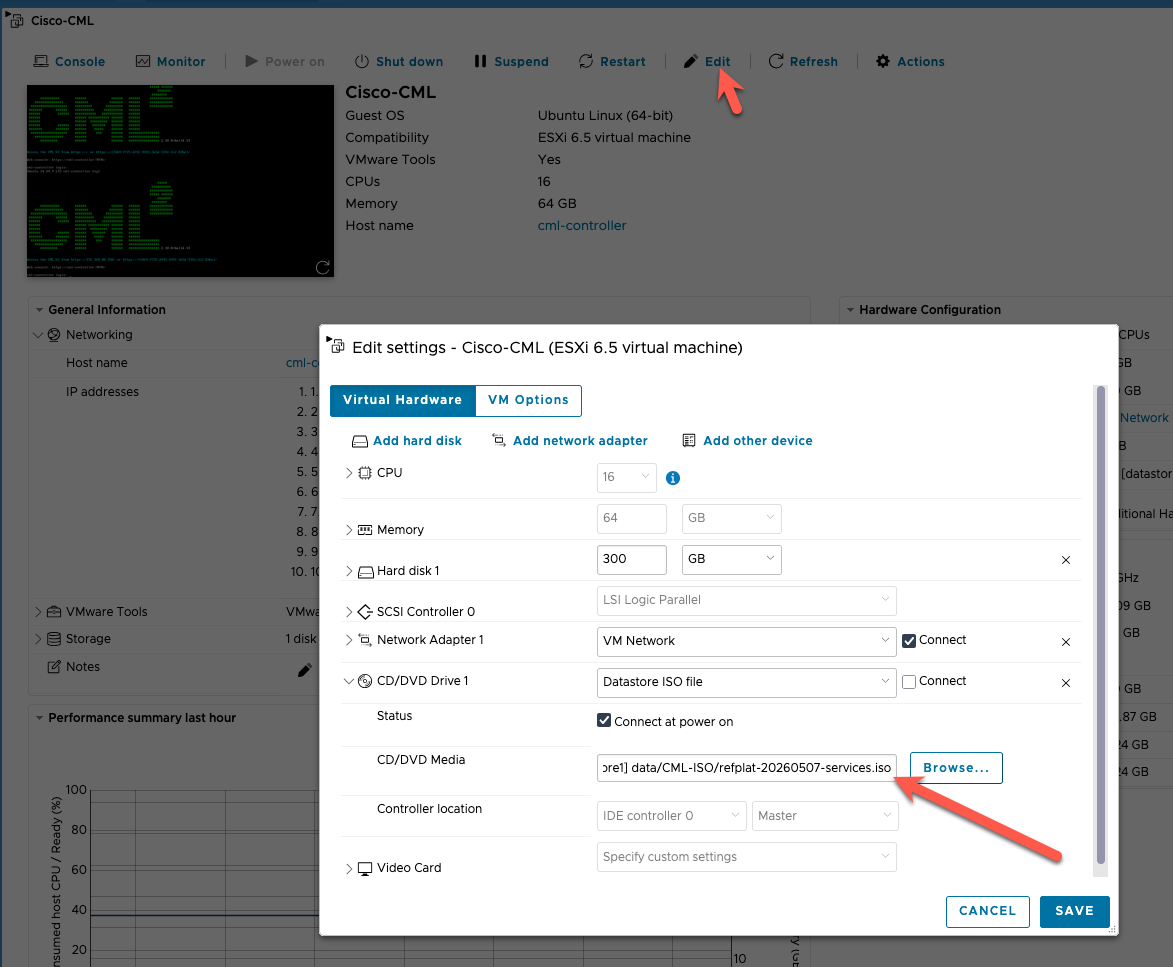Open the Hard disk 1 unit dropdown
The width and height of the screenshot is (1173, 967).
point(732,559)
